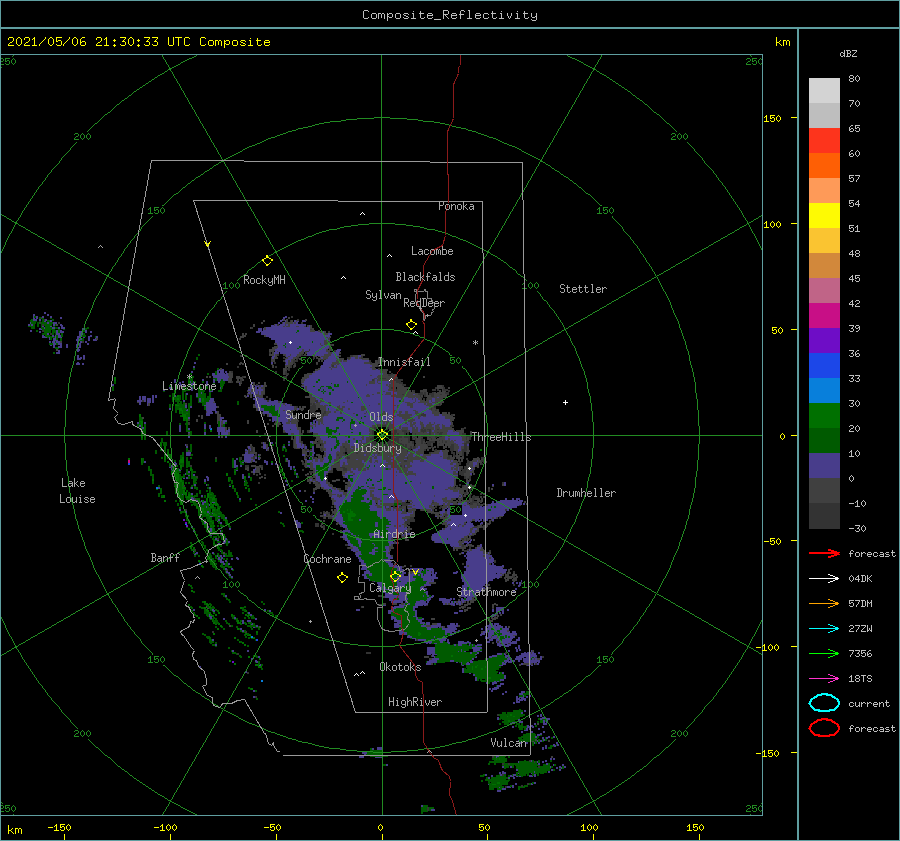Screen dimensions: 900x841
Task: Click the green 7356 arrow in legend
Action: (x=824, y=653)
